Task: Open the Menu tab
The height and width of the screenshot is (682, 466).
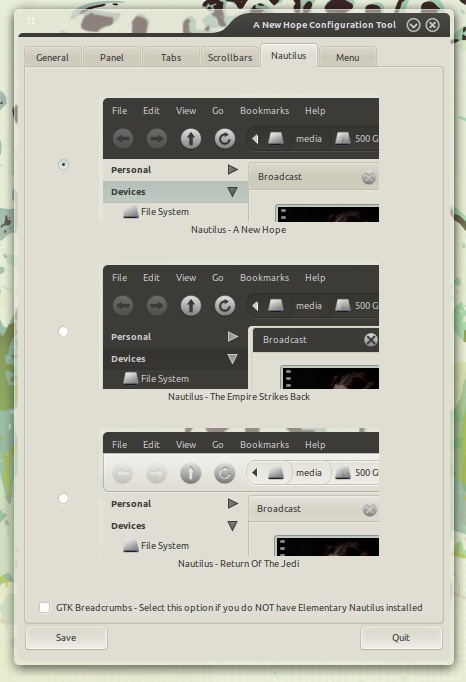Action: pyautogui.click(x=348, y=57)
